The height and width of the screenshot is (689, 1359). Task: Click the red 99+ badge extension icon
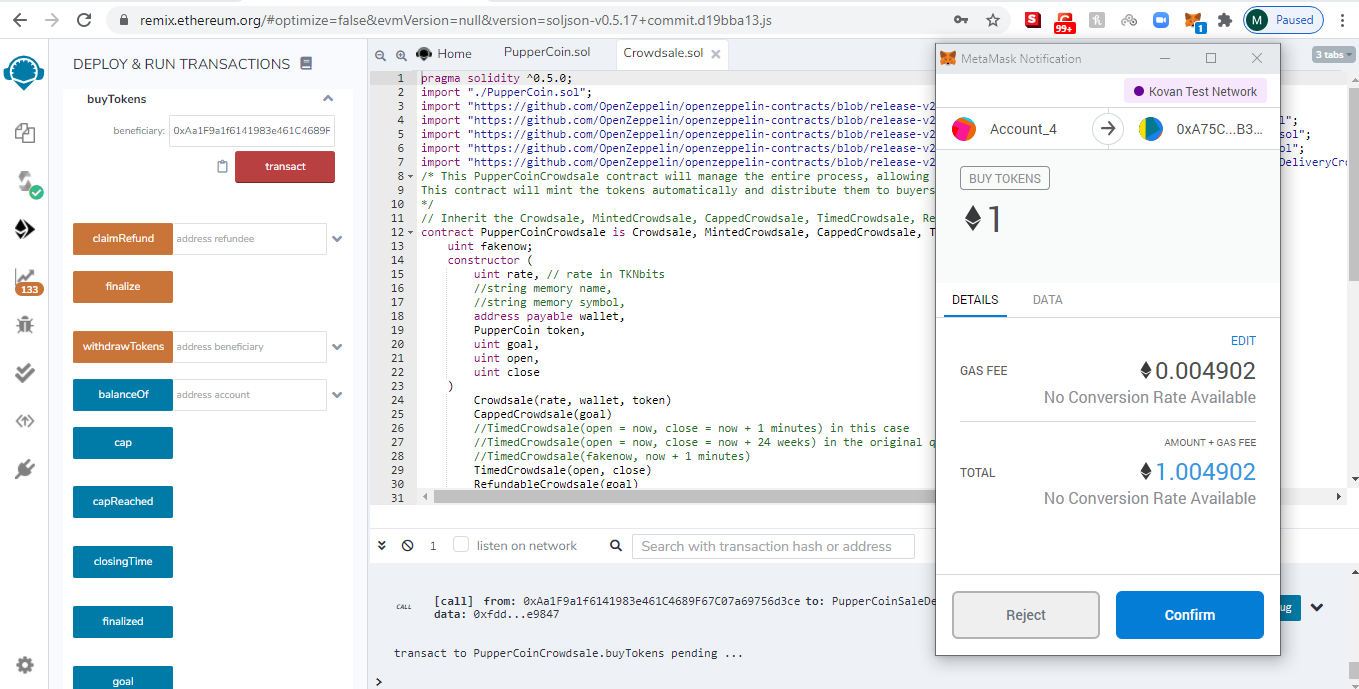tap(1065, 20)
